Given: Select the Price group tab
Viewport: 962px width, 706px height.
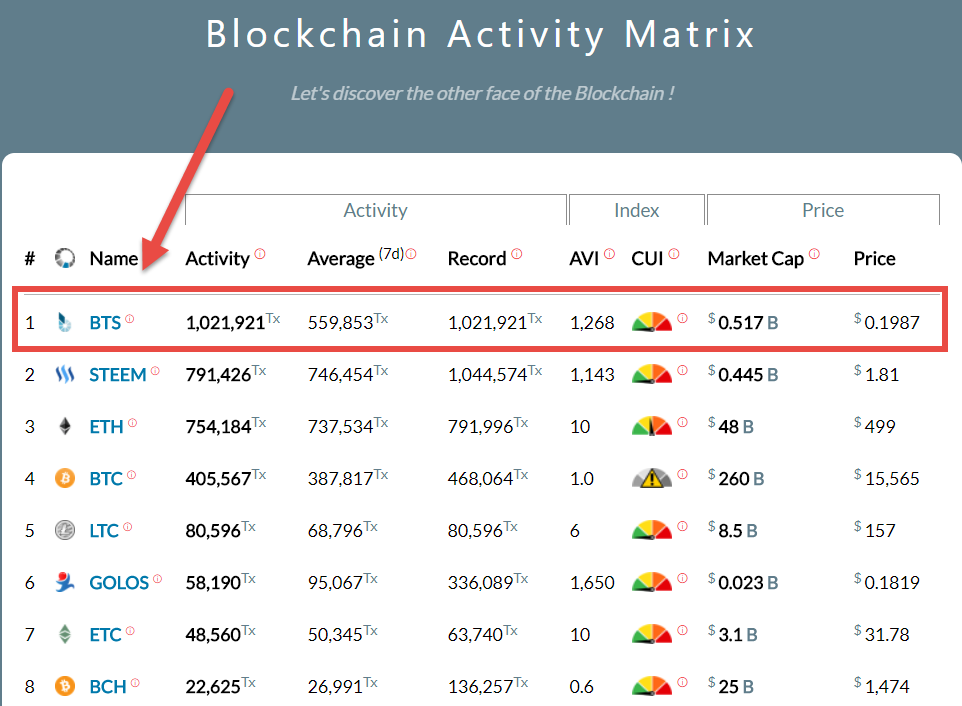Looking at the screenshot, I should tap(823, 210).
